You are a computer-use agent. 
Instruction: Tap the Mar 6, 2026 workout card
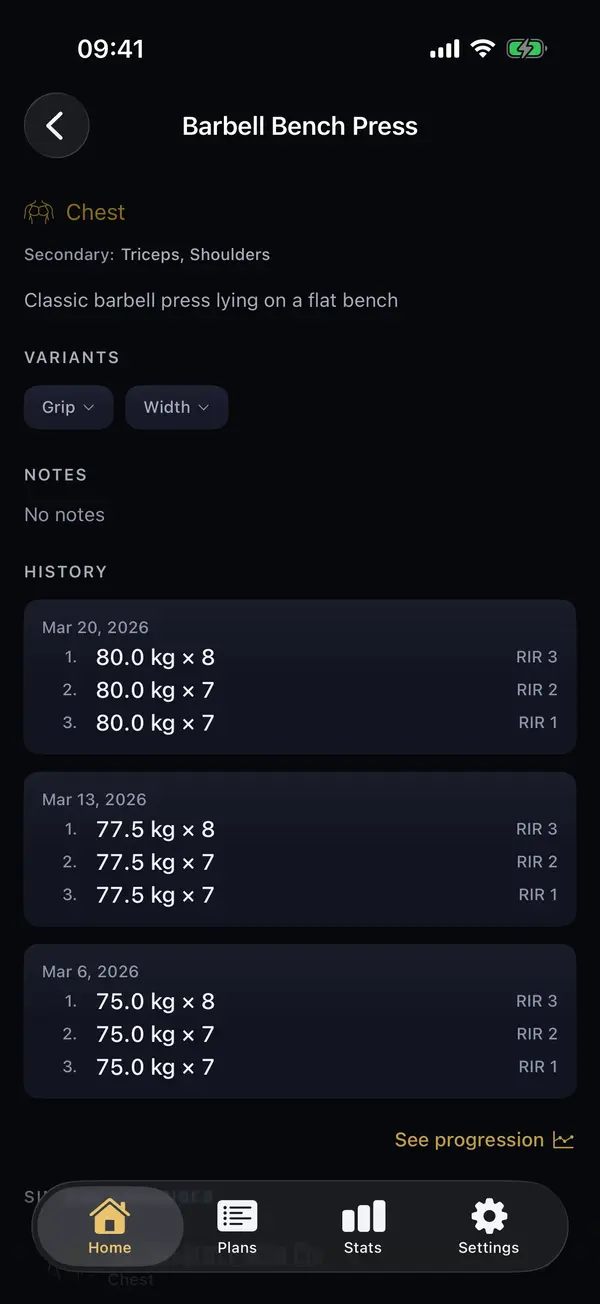click(300, 1020)
